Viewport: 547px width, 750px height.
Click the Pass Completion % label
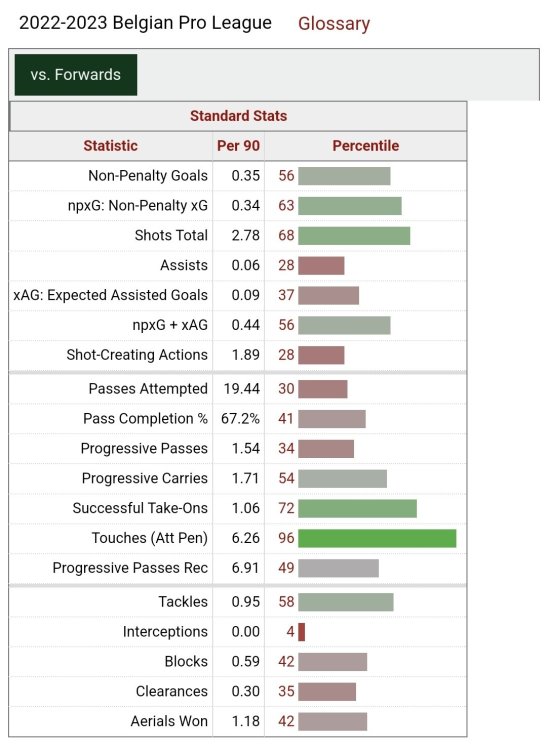(x=145, y=419)
